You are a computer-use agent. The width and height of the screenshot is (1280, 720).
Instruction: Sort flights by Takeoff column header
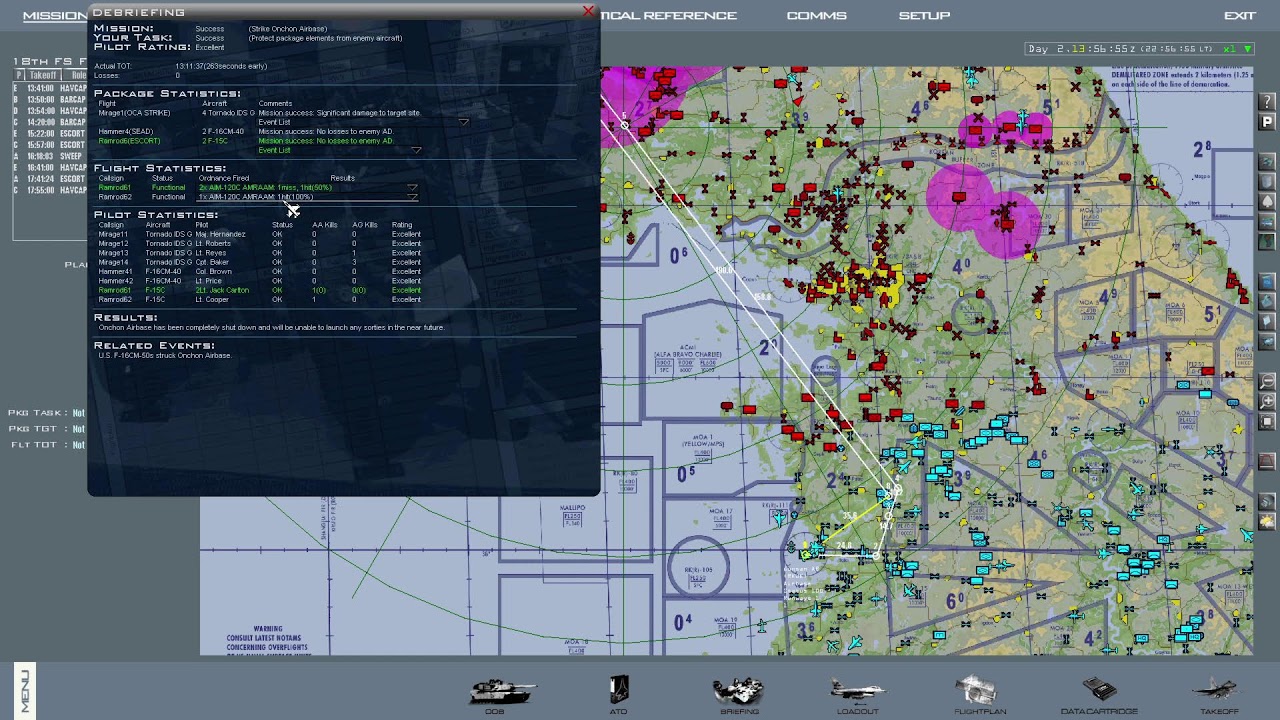42,75
